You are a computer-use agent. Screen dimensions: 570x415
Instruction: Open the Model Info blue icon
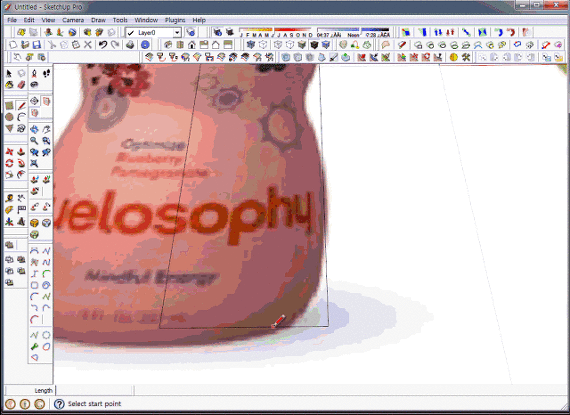click(x=145, y=45)
